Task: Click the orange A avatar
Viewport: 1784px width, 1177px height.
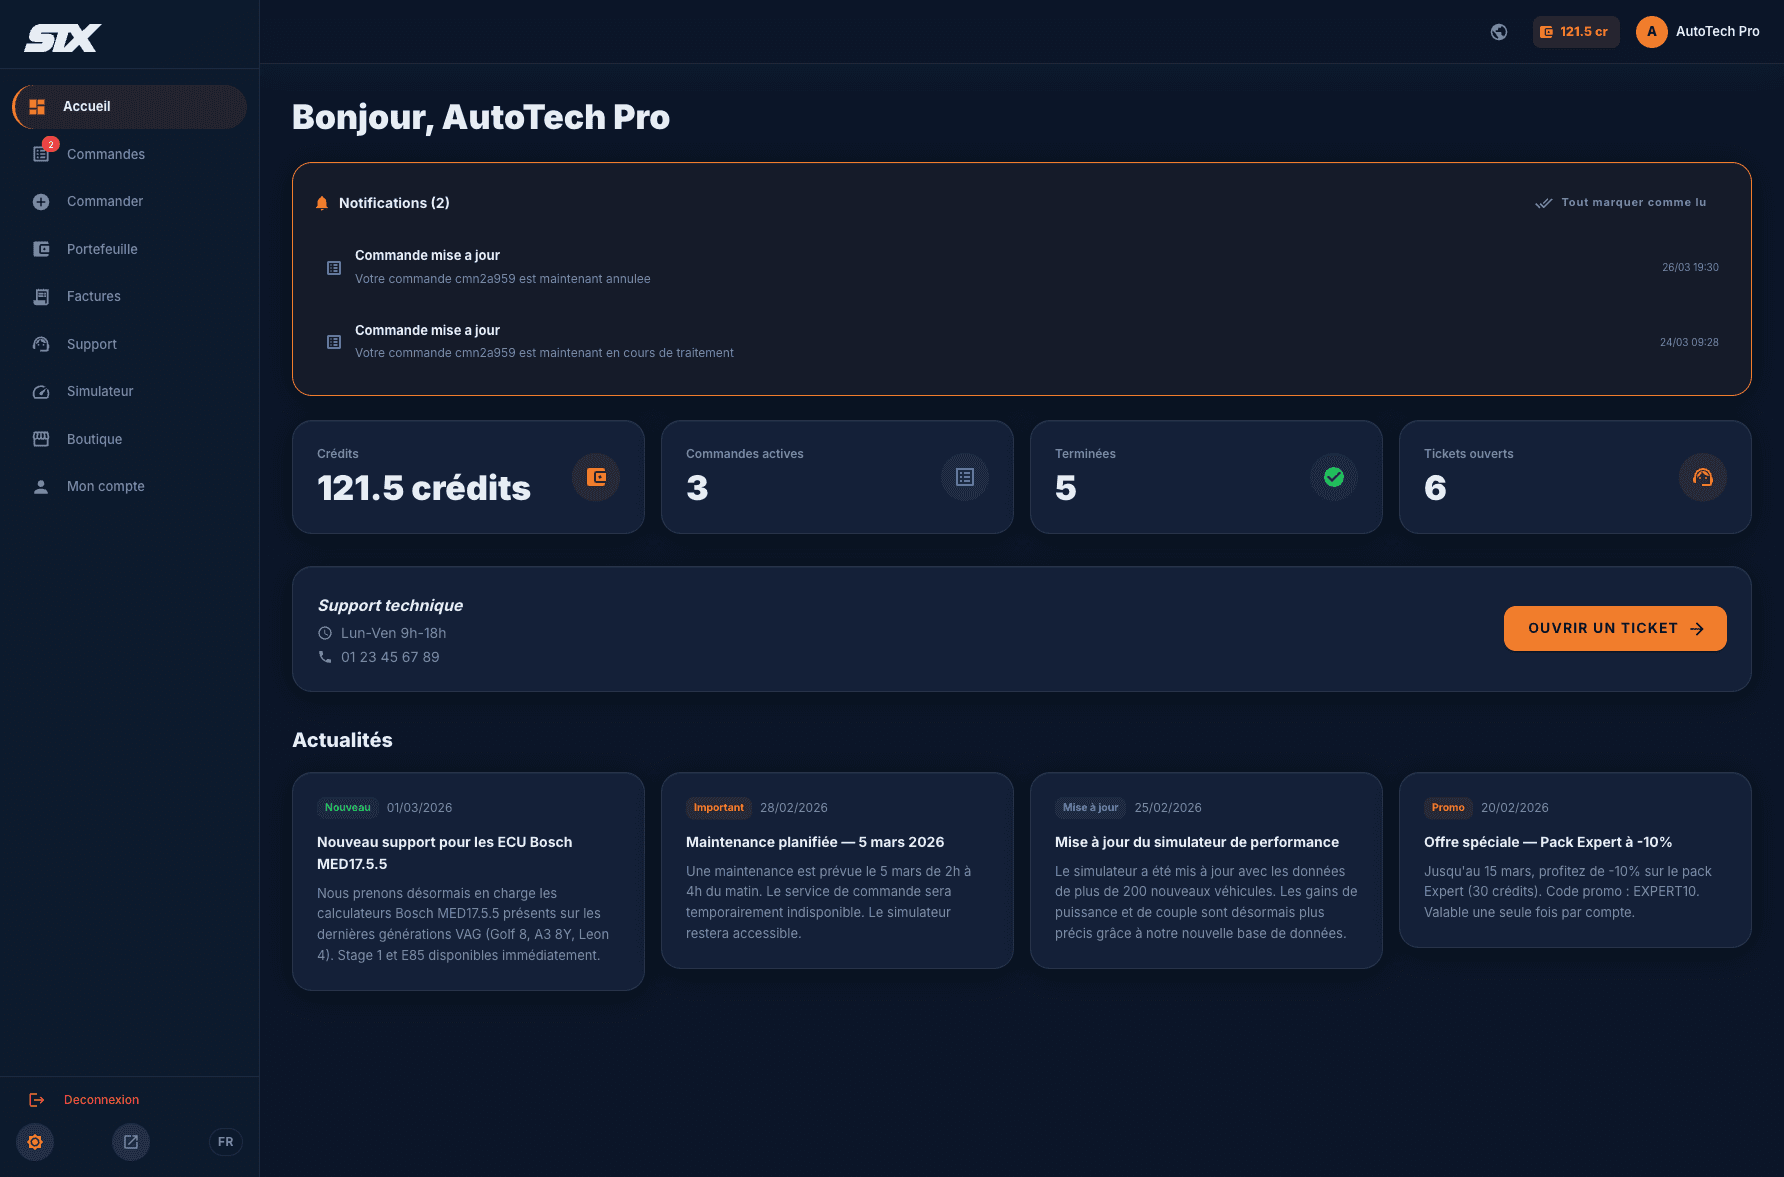Action: pos(1652,32)
